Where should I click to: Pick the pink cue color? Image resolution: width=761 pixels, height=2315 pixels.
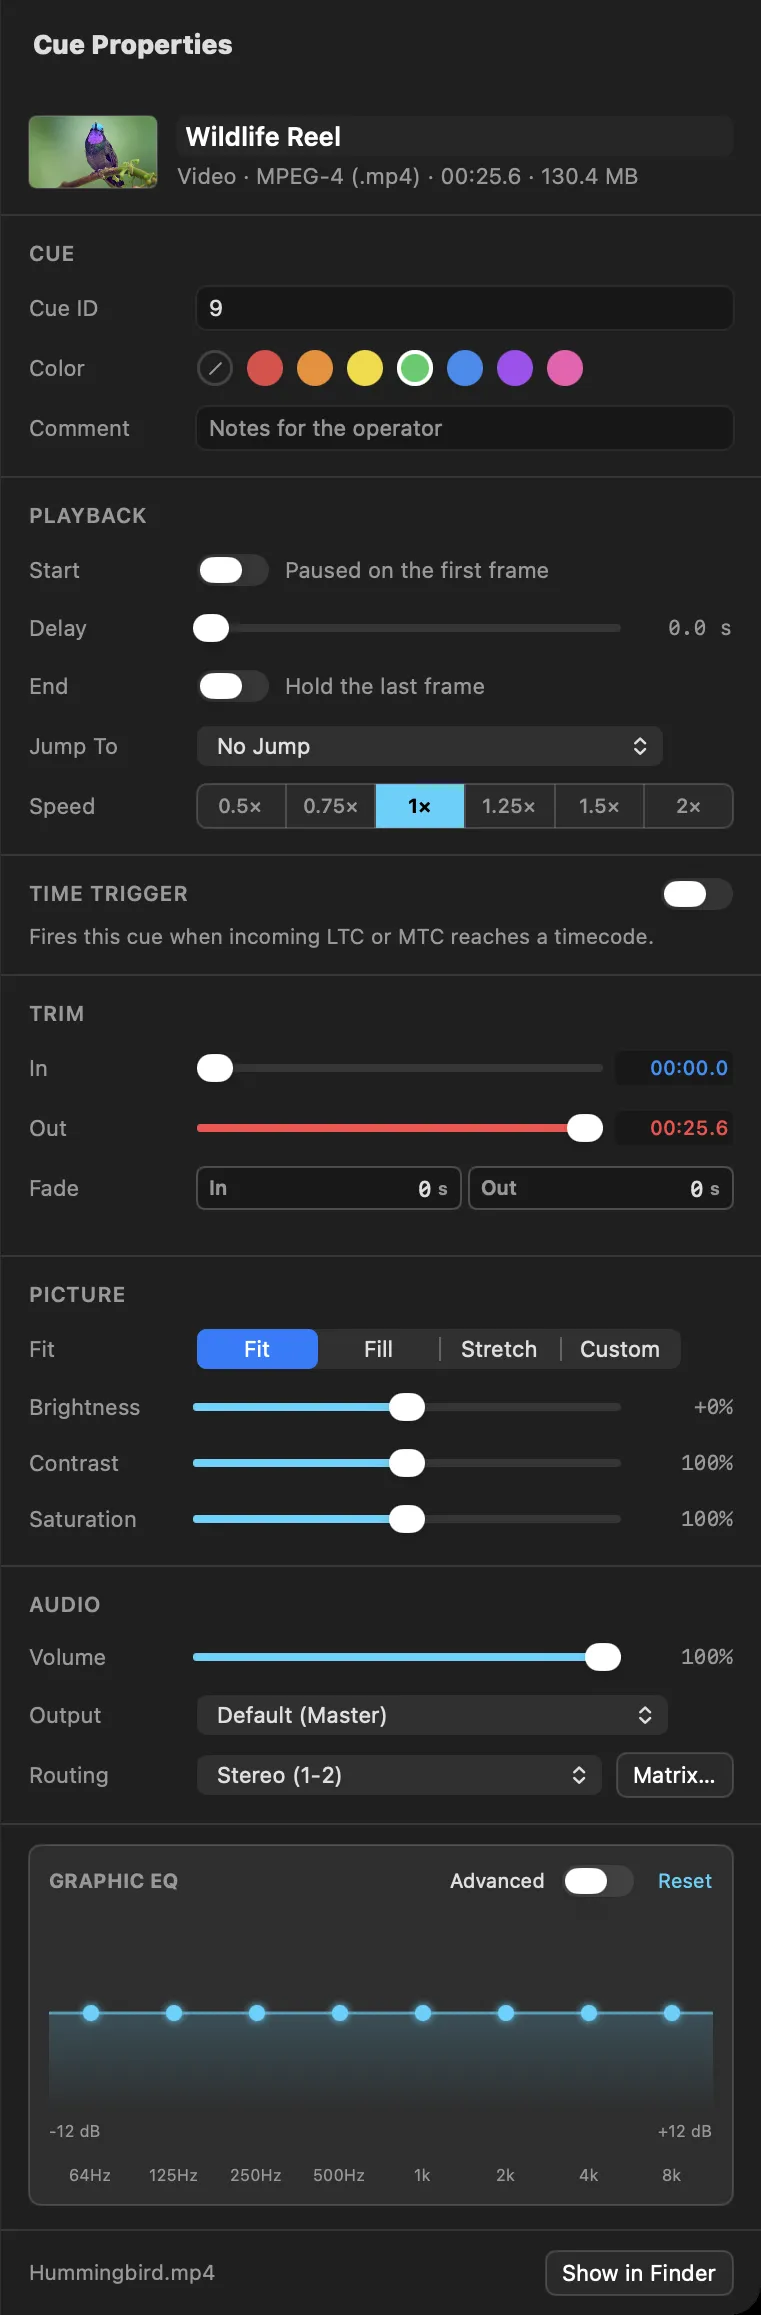point(565,368)
